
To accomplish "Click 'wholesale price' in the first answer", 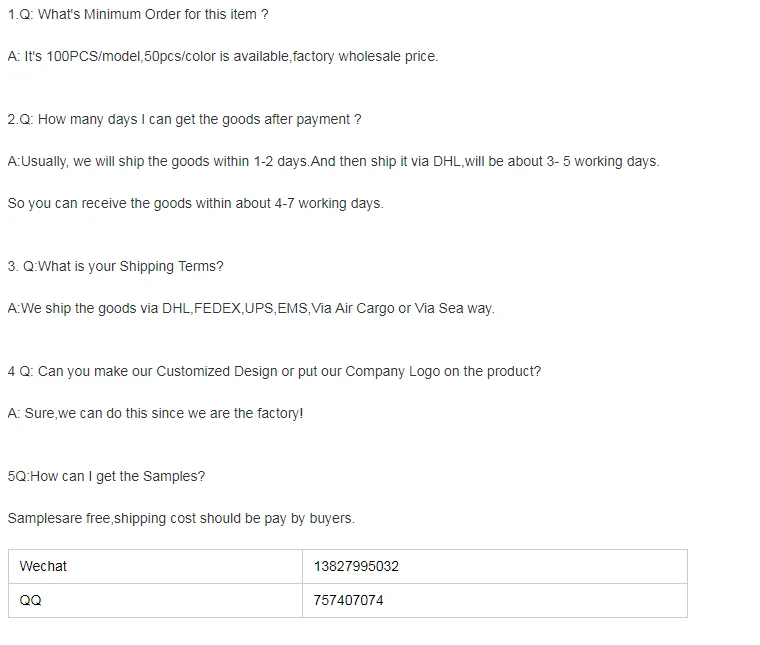I will click(x=388, y=57).
